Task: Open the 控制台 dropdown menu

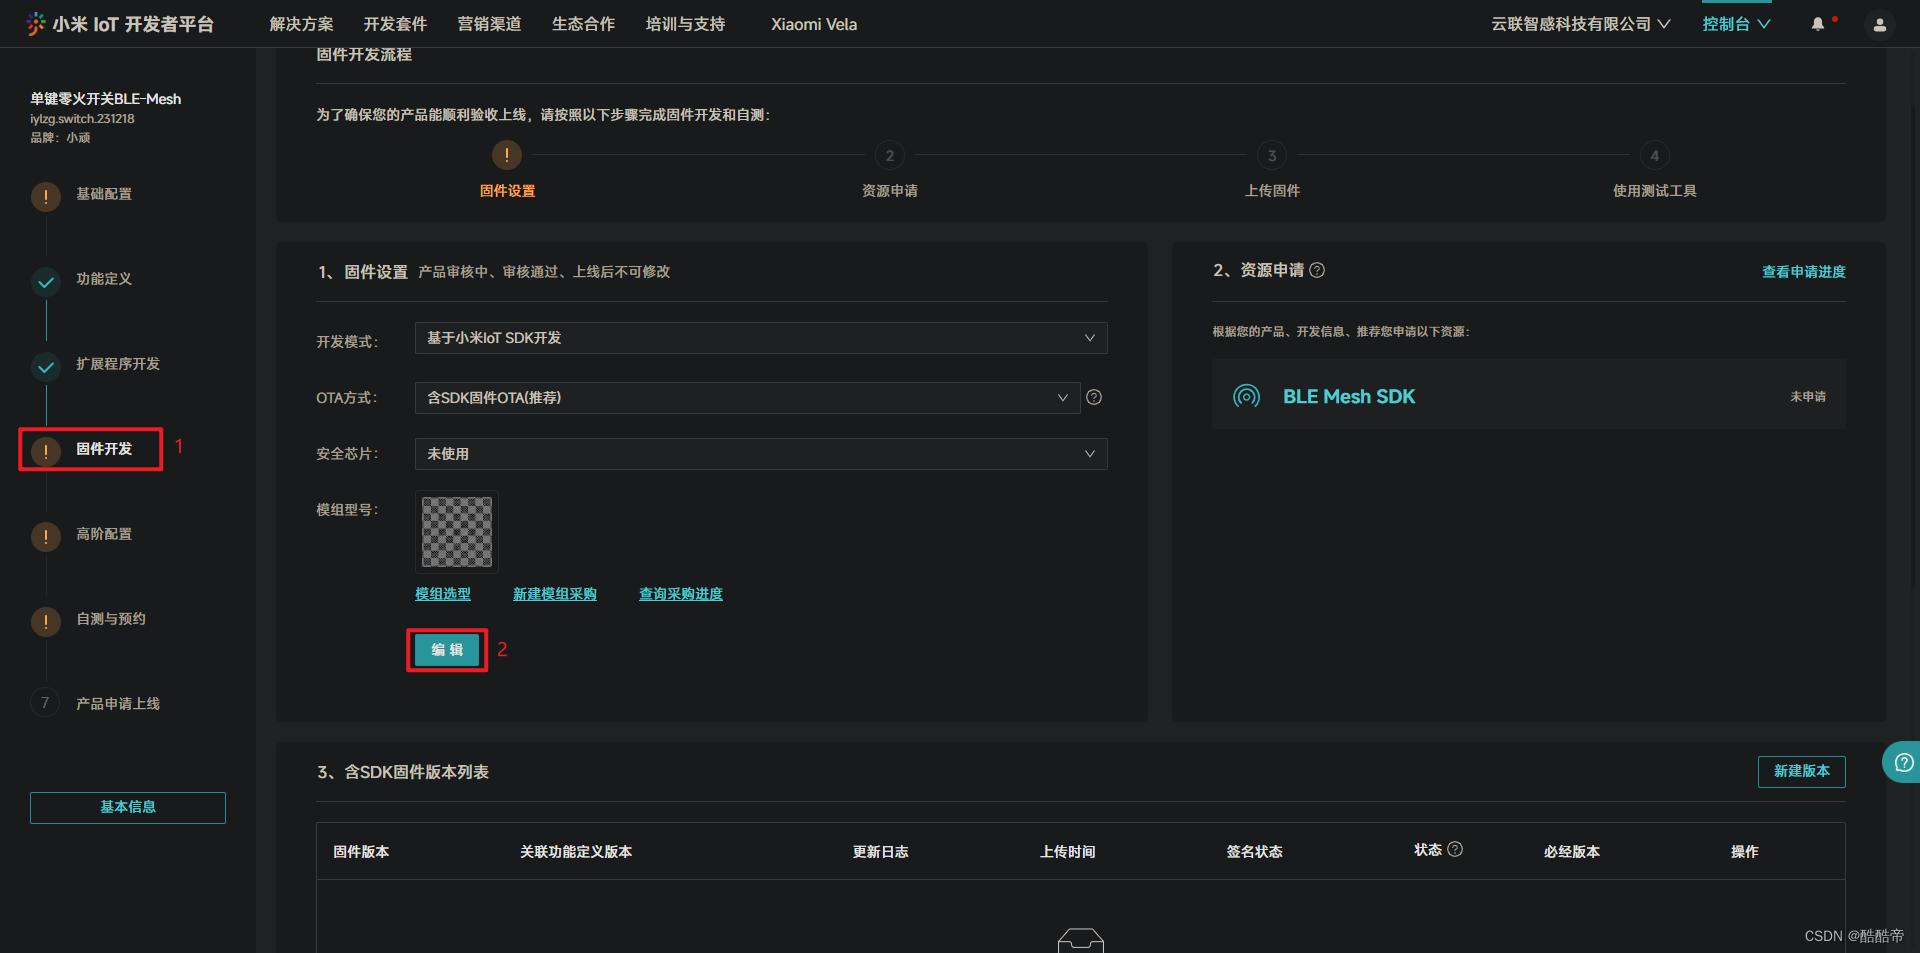Action: click(x=1737, y=24)
